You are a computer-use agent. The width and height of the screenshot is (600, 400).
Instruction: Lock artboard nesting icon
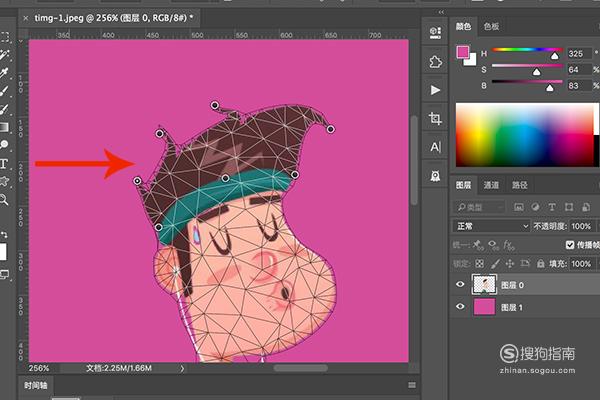(x=525, y=263)
